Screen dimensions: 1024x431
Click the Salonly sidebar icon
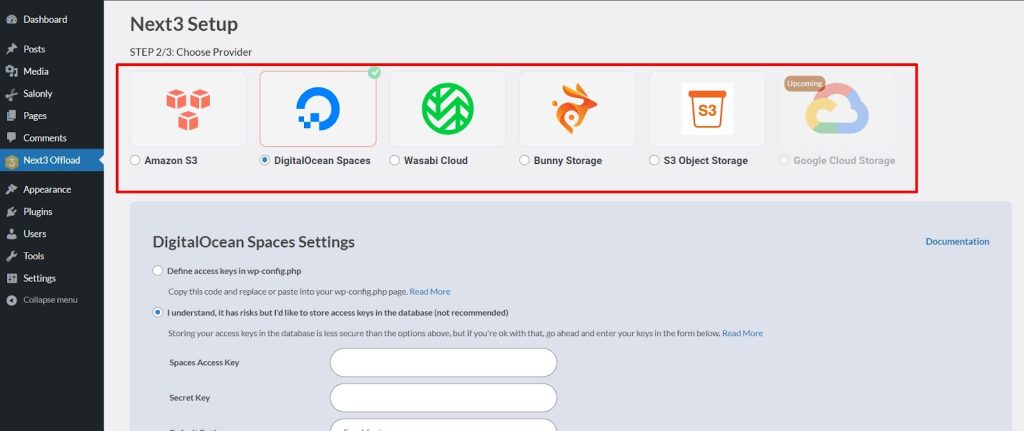(11, 94)
